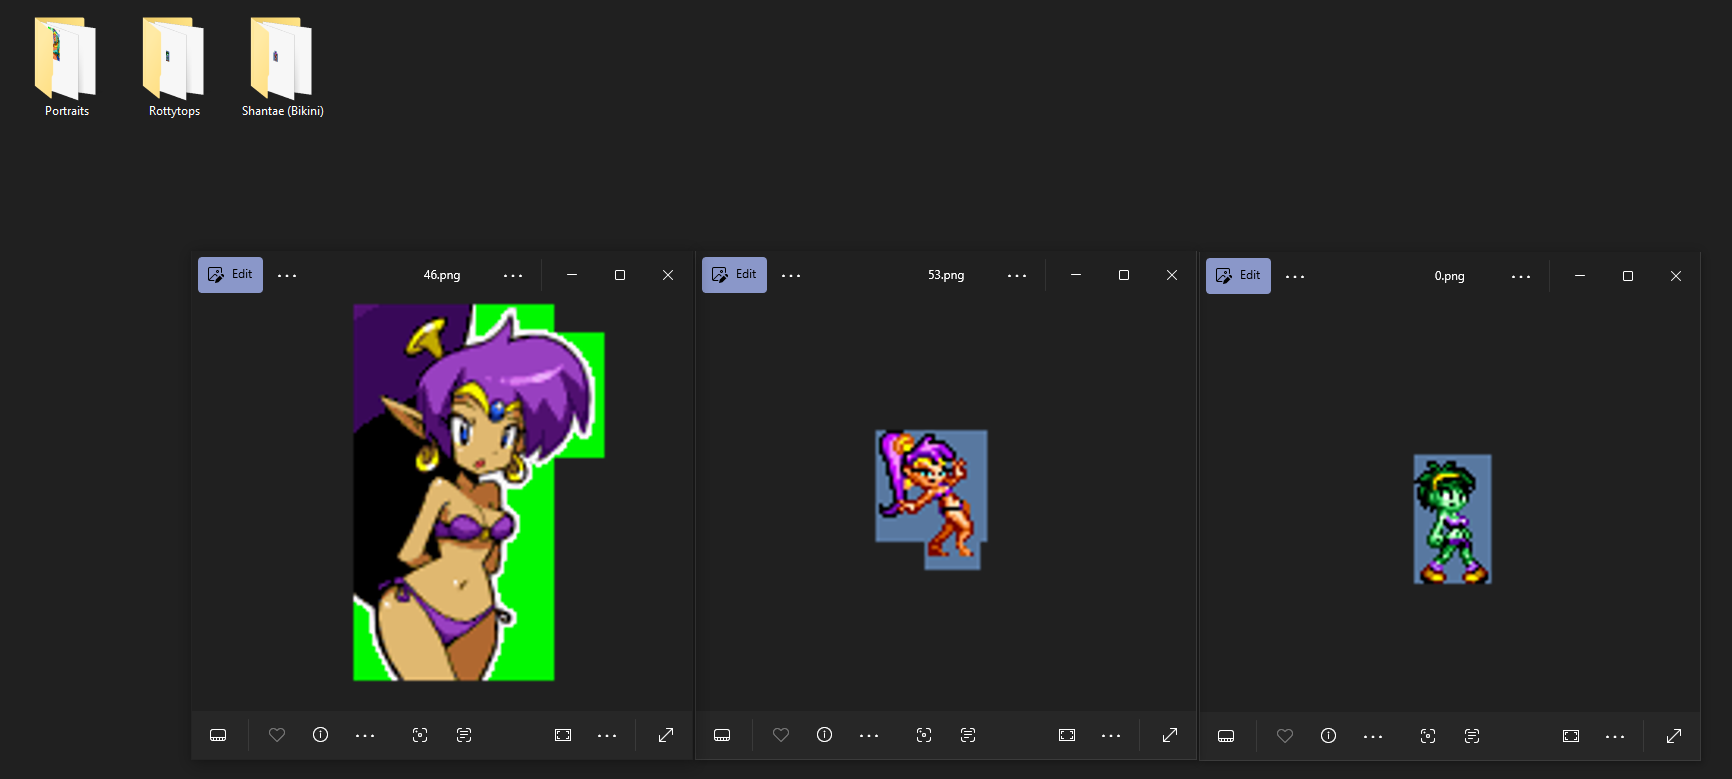Maximize the 53.png window
This screenshot has width=1732, height=779.
(1124, 275)
